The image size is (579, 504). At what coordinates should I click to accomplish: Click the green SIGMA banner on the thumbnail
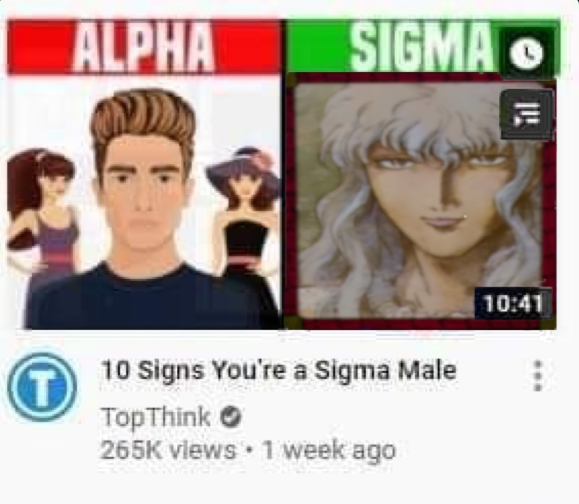392,47
